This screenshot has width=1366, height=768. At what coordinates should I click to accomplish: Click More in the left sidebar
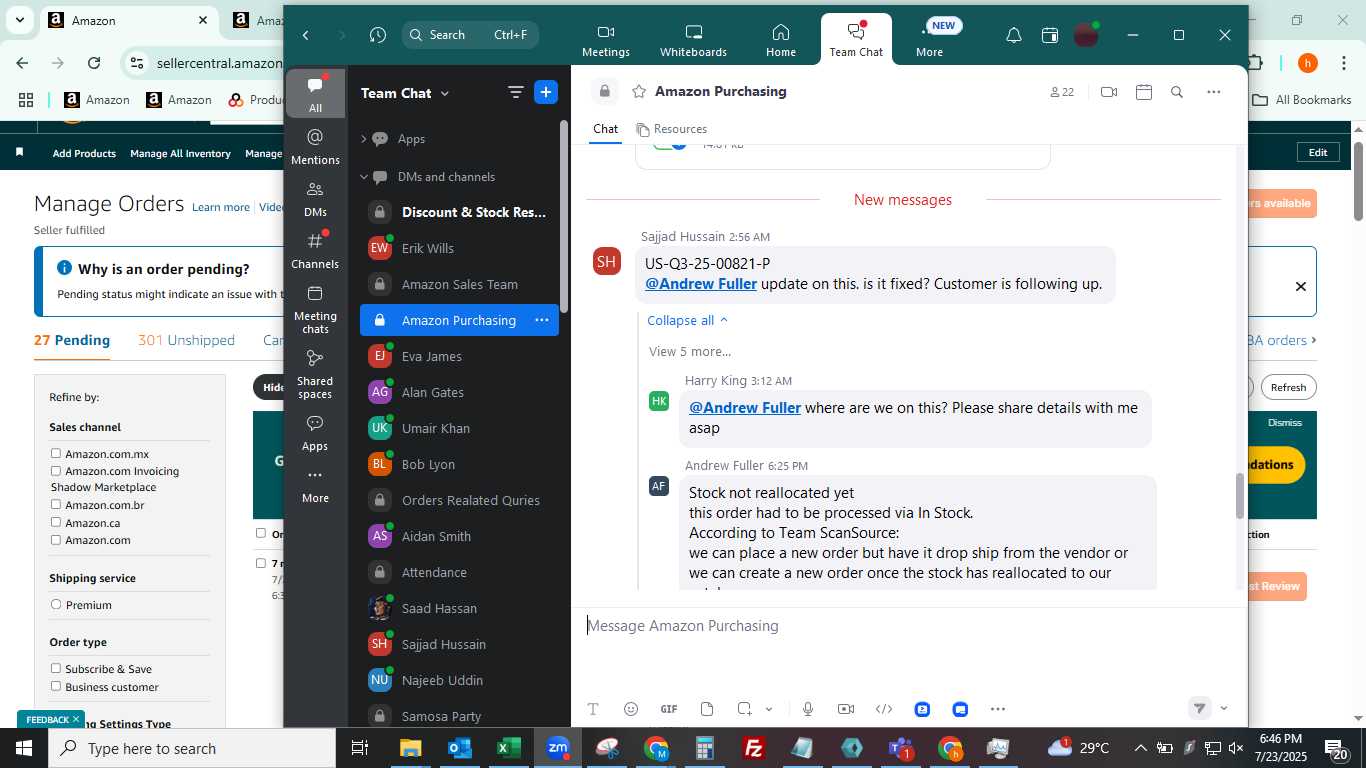(315, 485)
